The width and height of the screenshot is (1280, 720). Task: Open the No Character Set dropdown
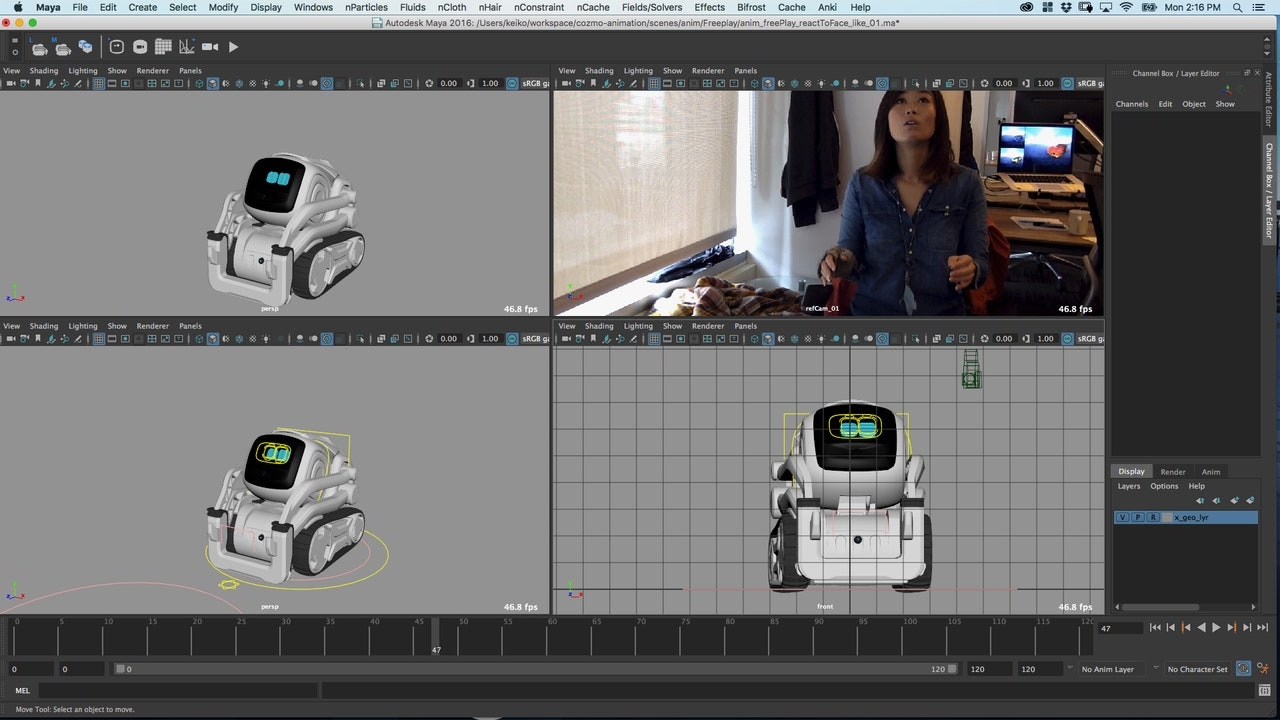(x=1197, y=669)
